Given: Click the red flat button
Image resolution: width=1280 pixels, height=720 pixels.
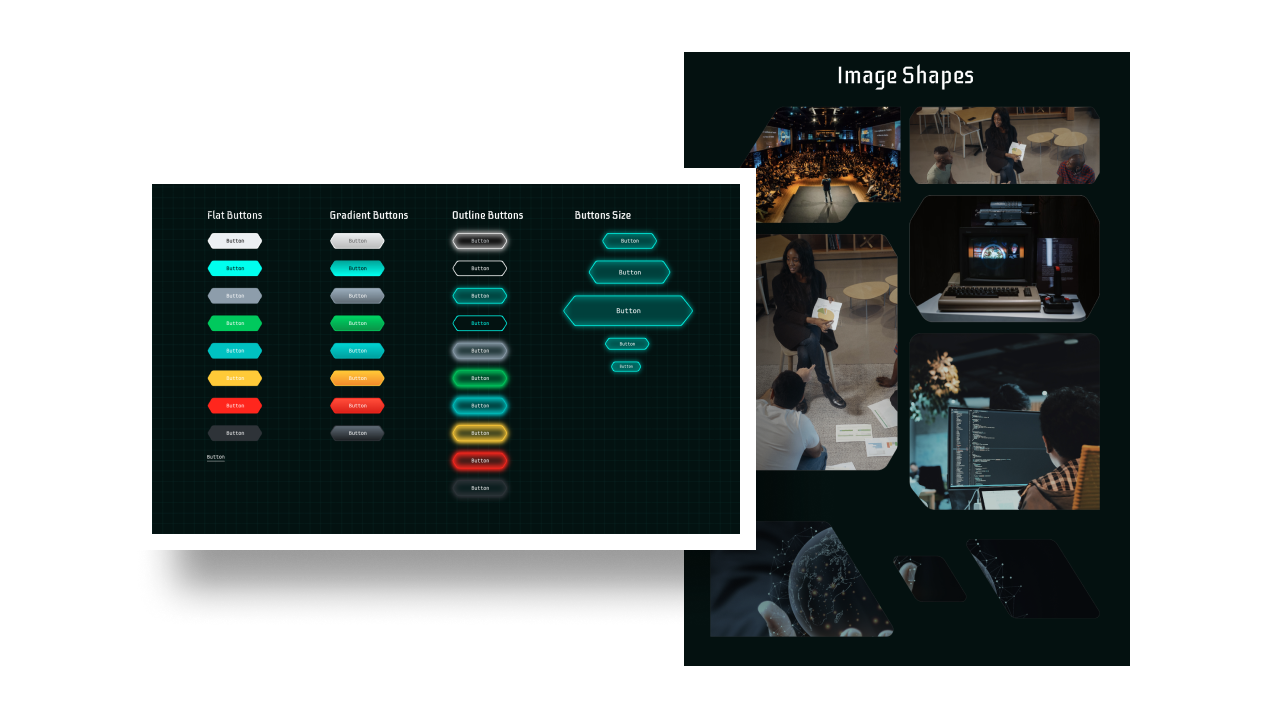Looking at the screenshot, I should [x=235, y=406].
